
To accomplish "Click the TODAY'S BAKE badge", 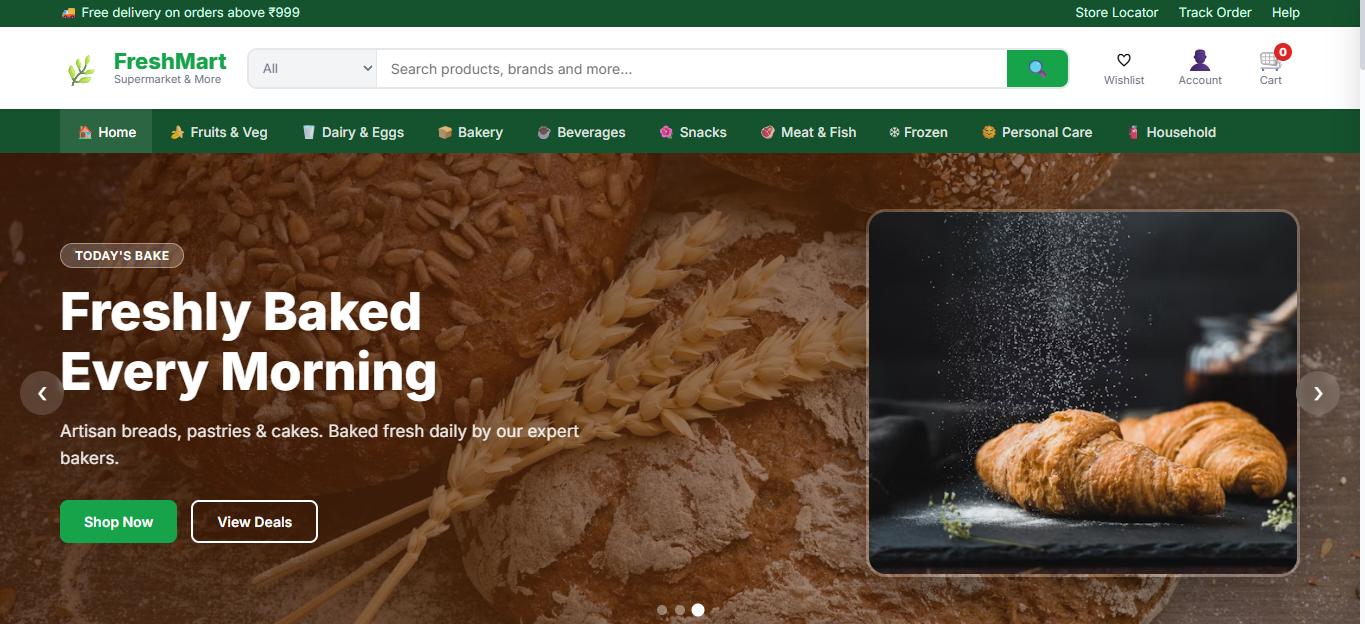I will pyautogui.click(x=122, y=256).
